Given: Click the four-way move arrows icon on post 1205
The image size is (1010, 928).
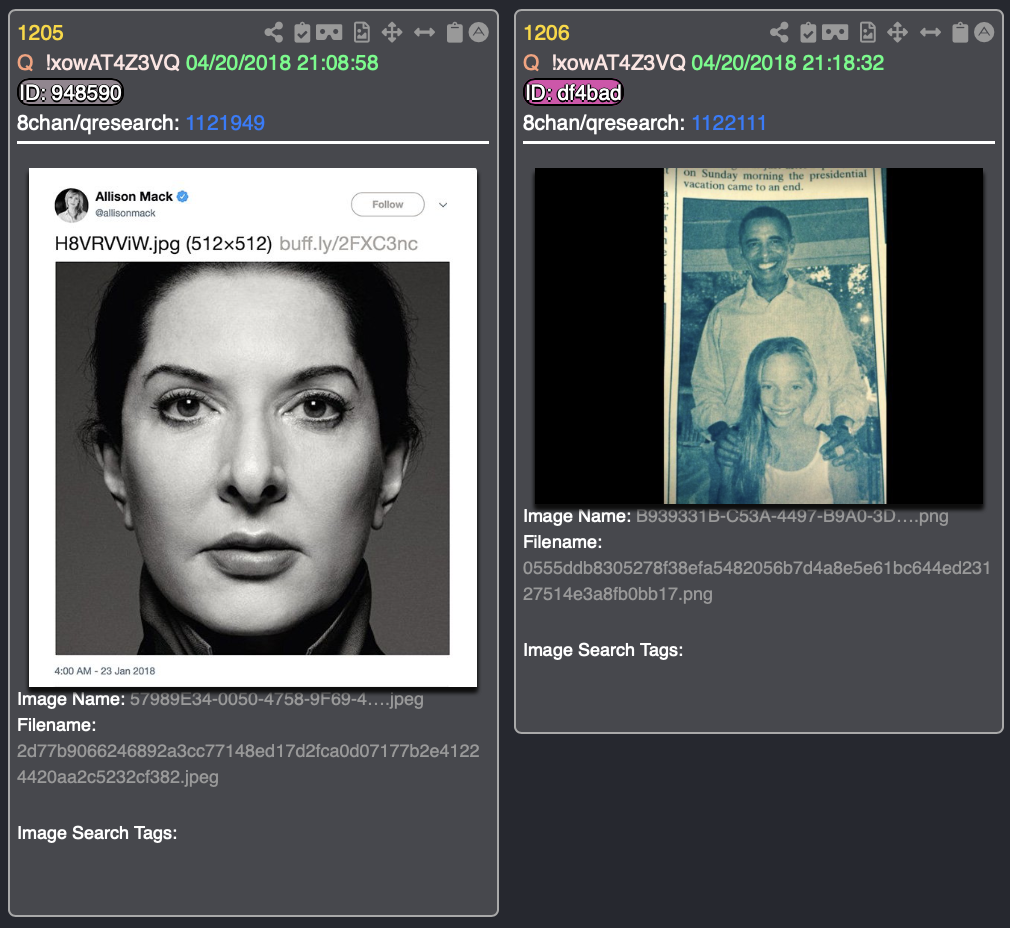Looking at the screenshot, I should click(392, 32).
